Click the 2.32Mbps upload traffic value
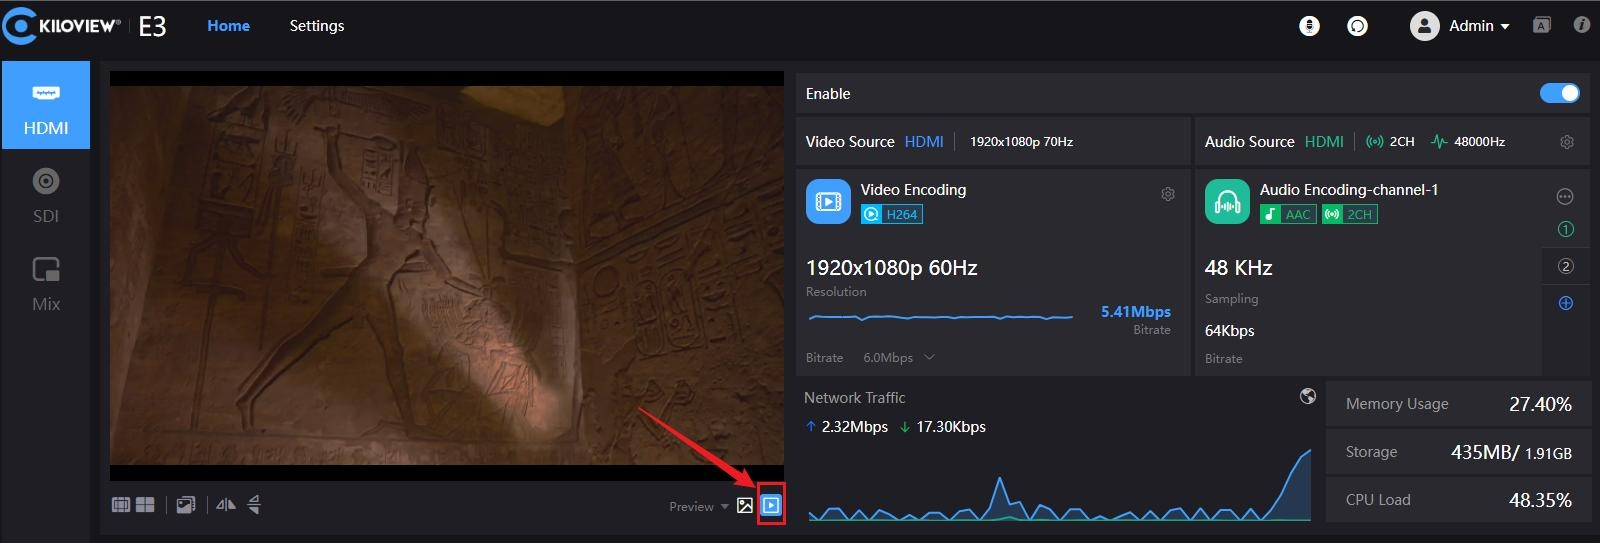1600x543 pixels. coord(855,427)
